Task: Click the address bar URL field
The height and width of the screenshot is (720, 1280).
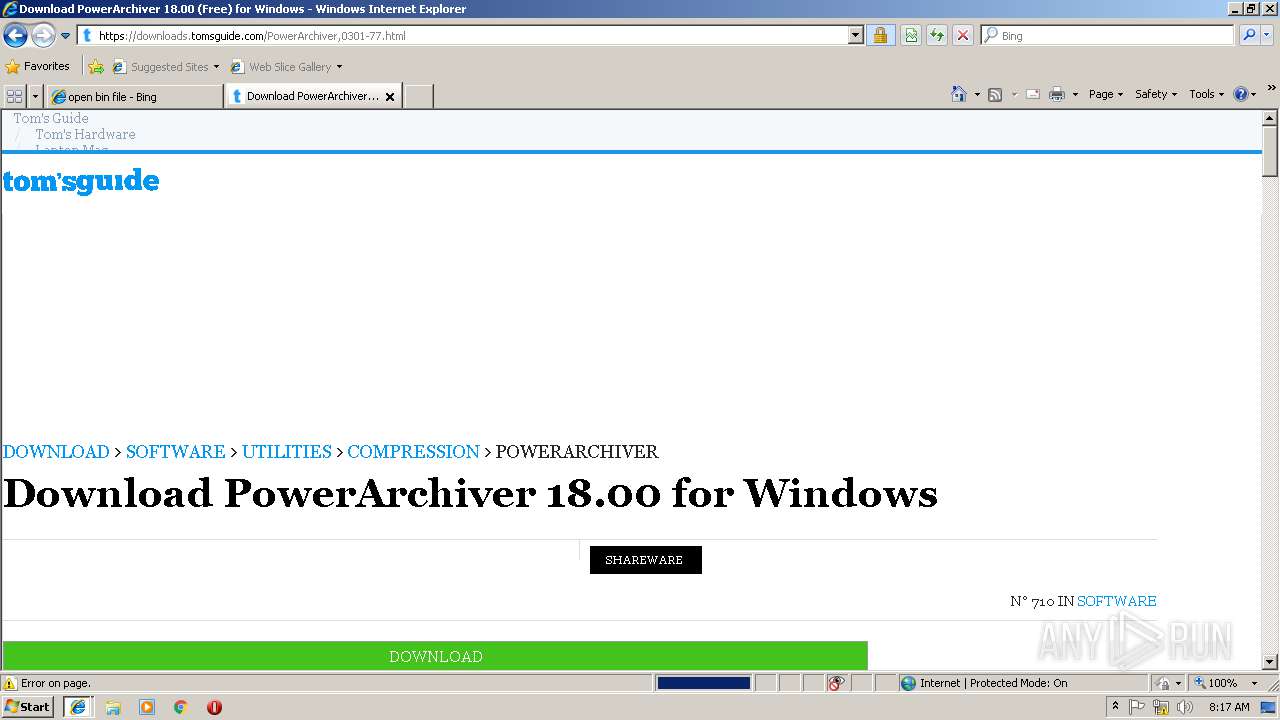Action: [x=462, y=36]
